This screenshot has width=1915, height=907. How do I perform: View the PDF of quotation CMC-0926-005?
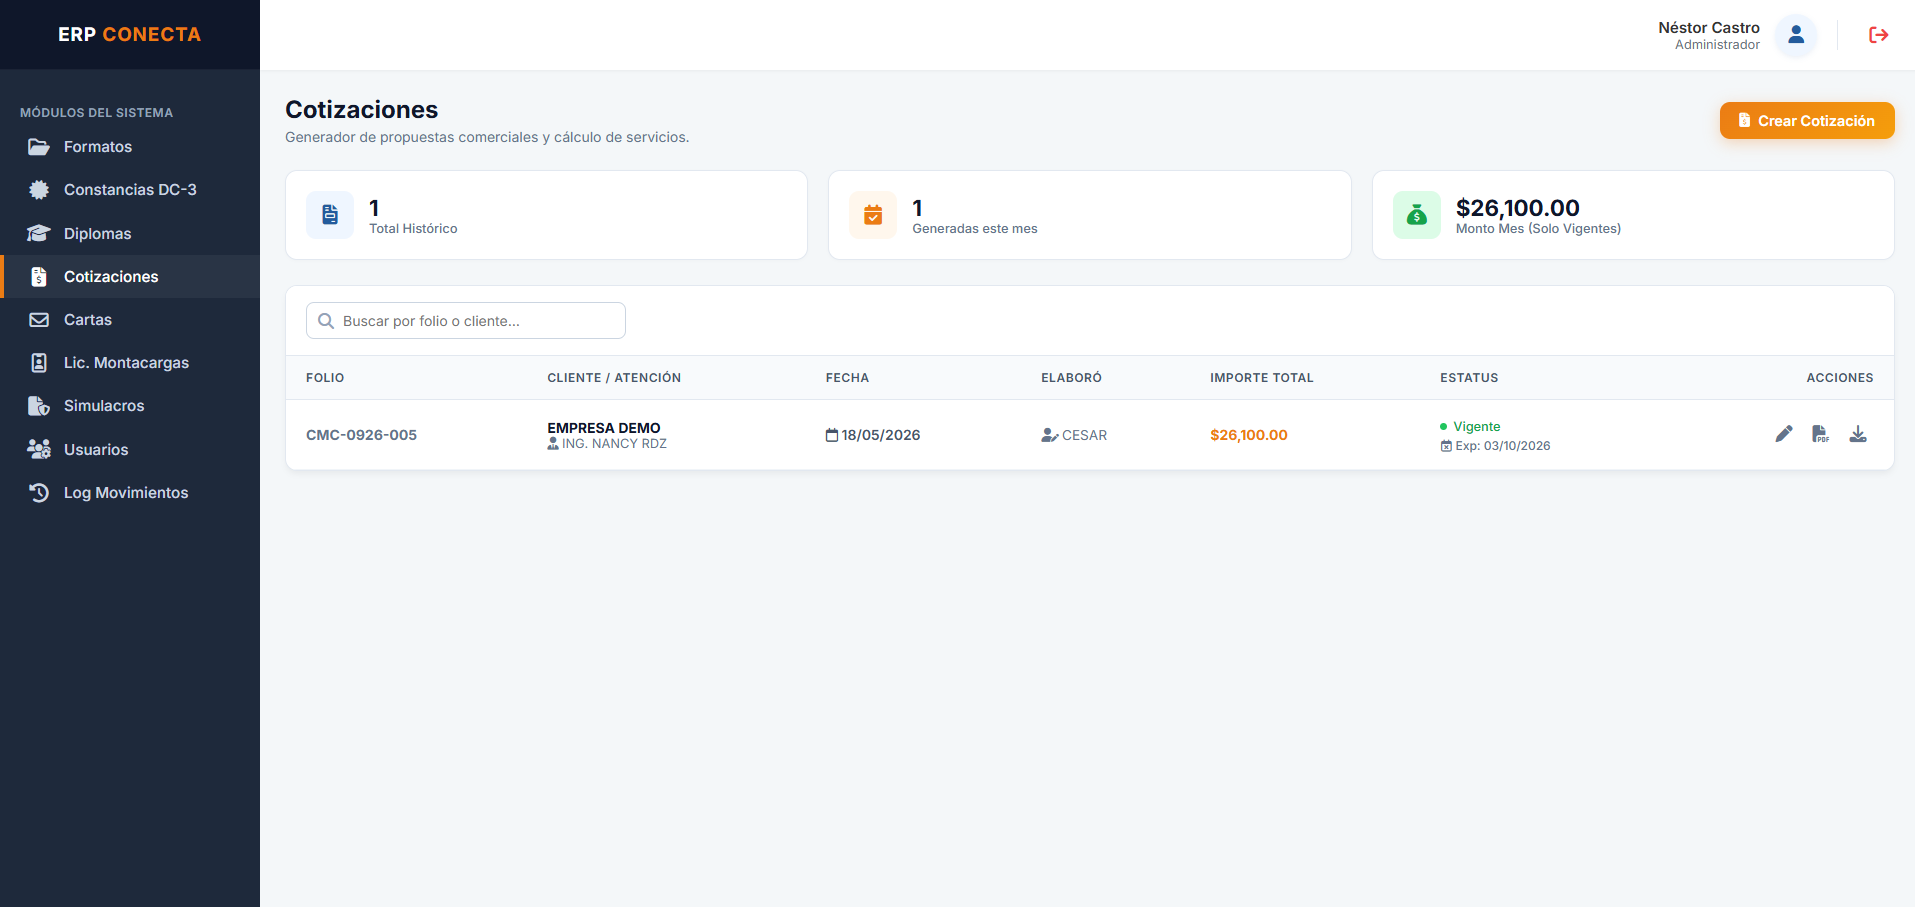point(1821,434)
